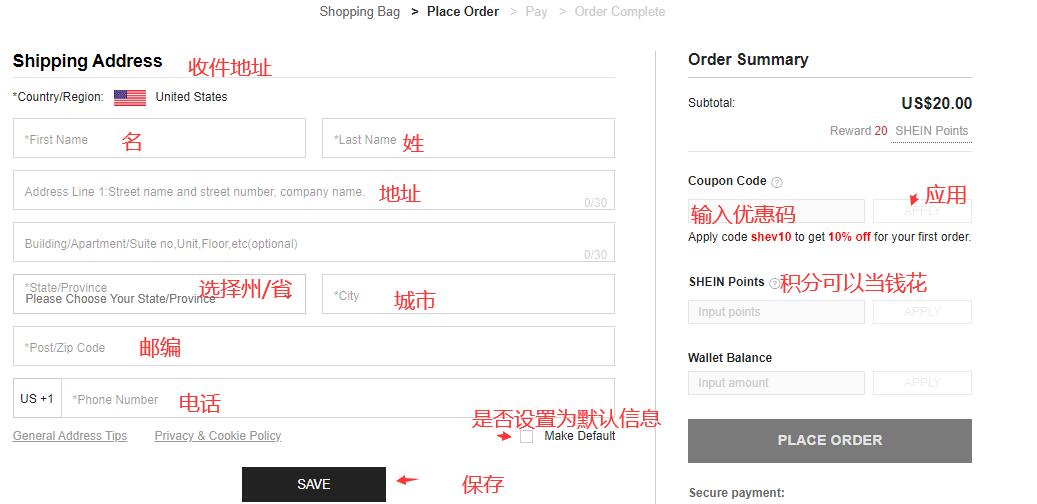Open the US +1 country code selector
1037x504 pixels.
[37, 398]
